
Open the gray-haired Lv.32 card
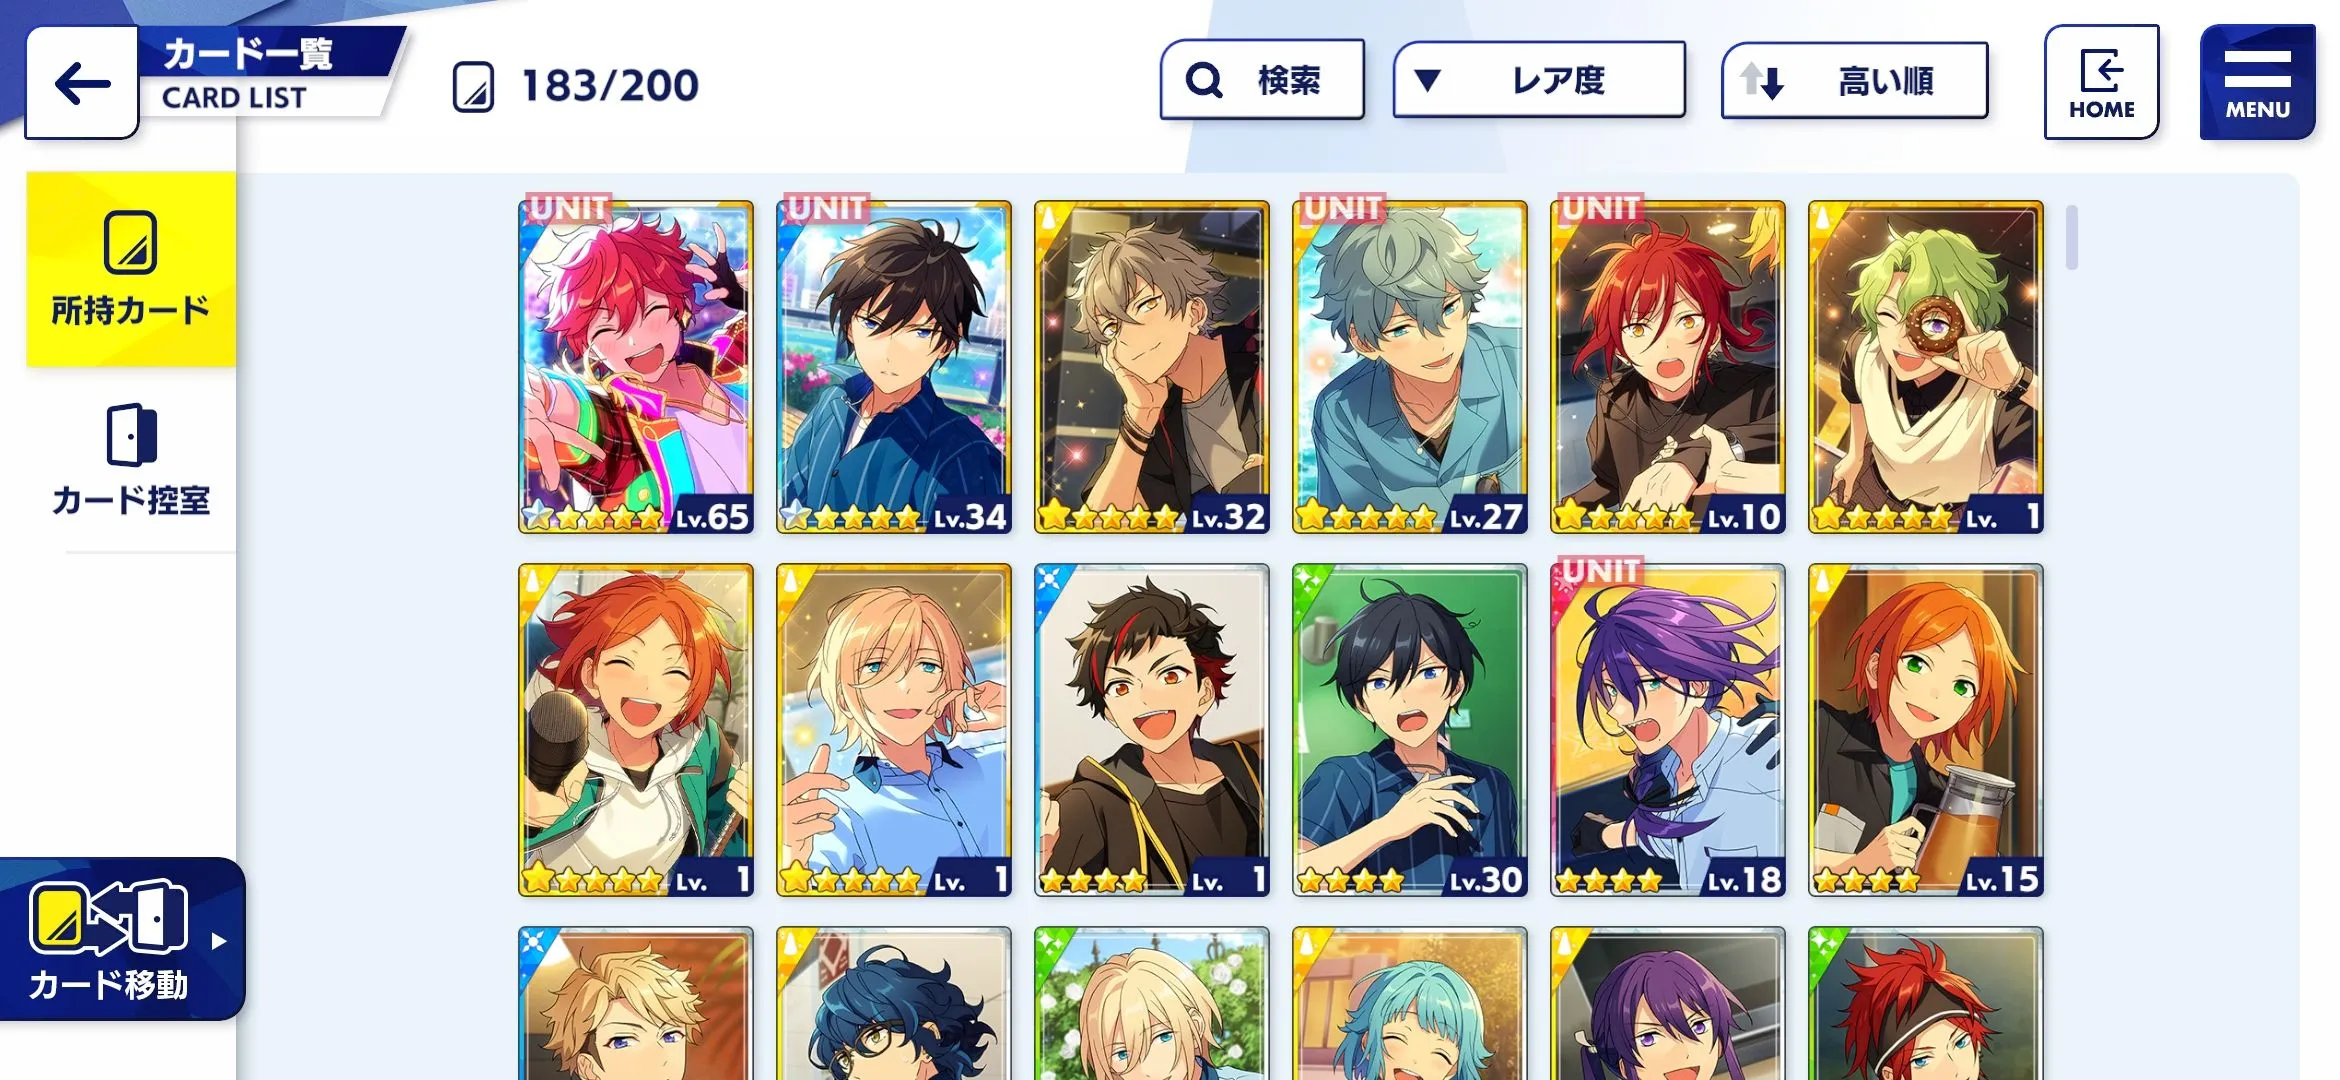(x=1152, y=367)
